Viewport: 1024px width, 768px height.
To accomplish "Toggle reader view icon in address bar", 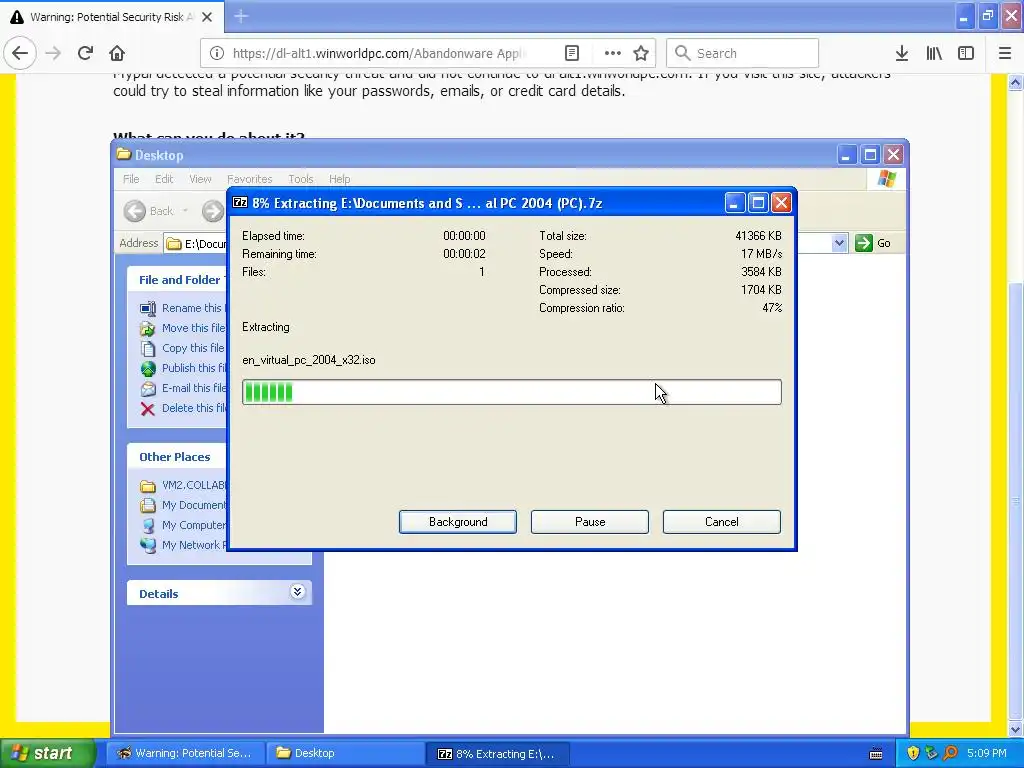I will pyautogui.click(x=571, y=53).
